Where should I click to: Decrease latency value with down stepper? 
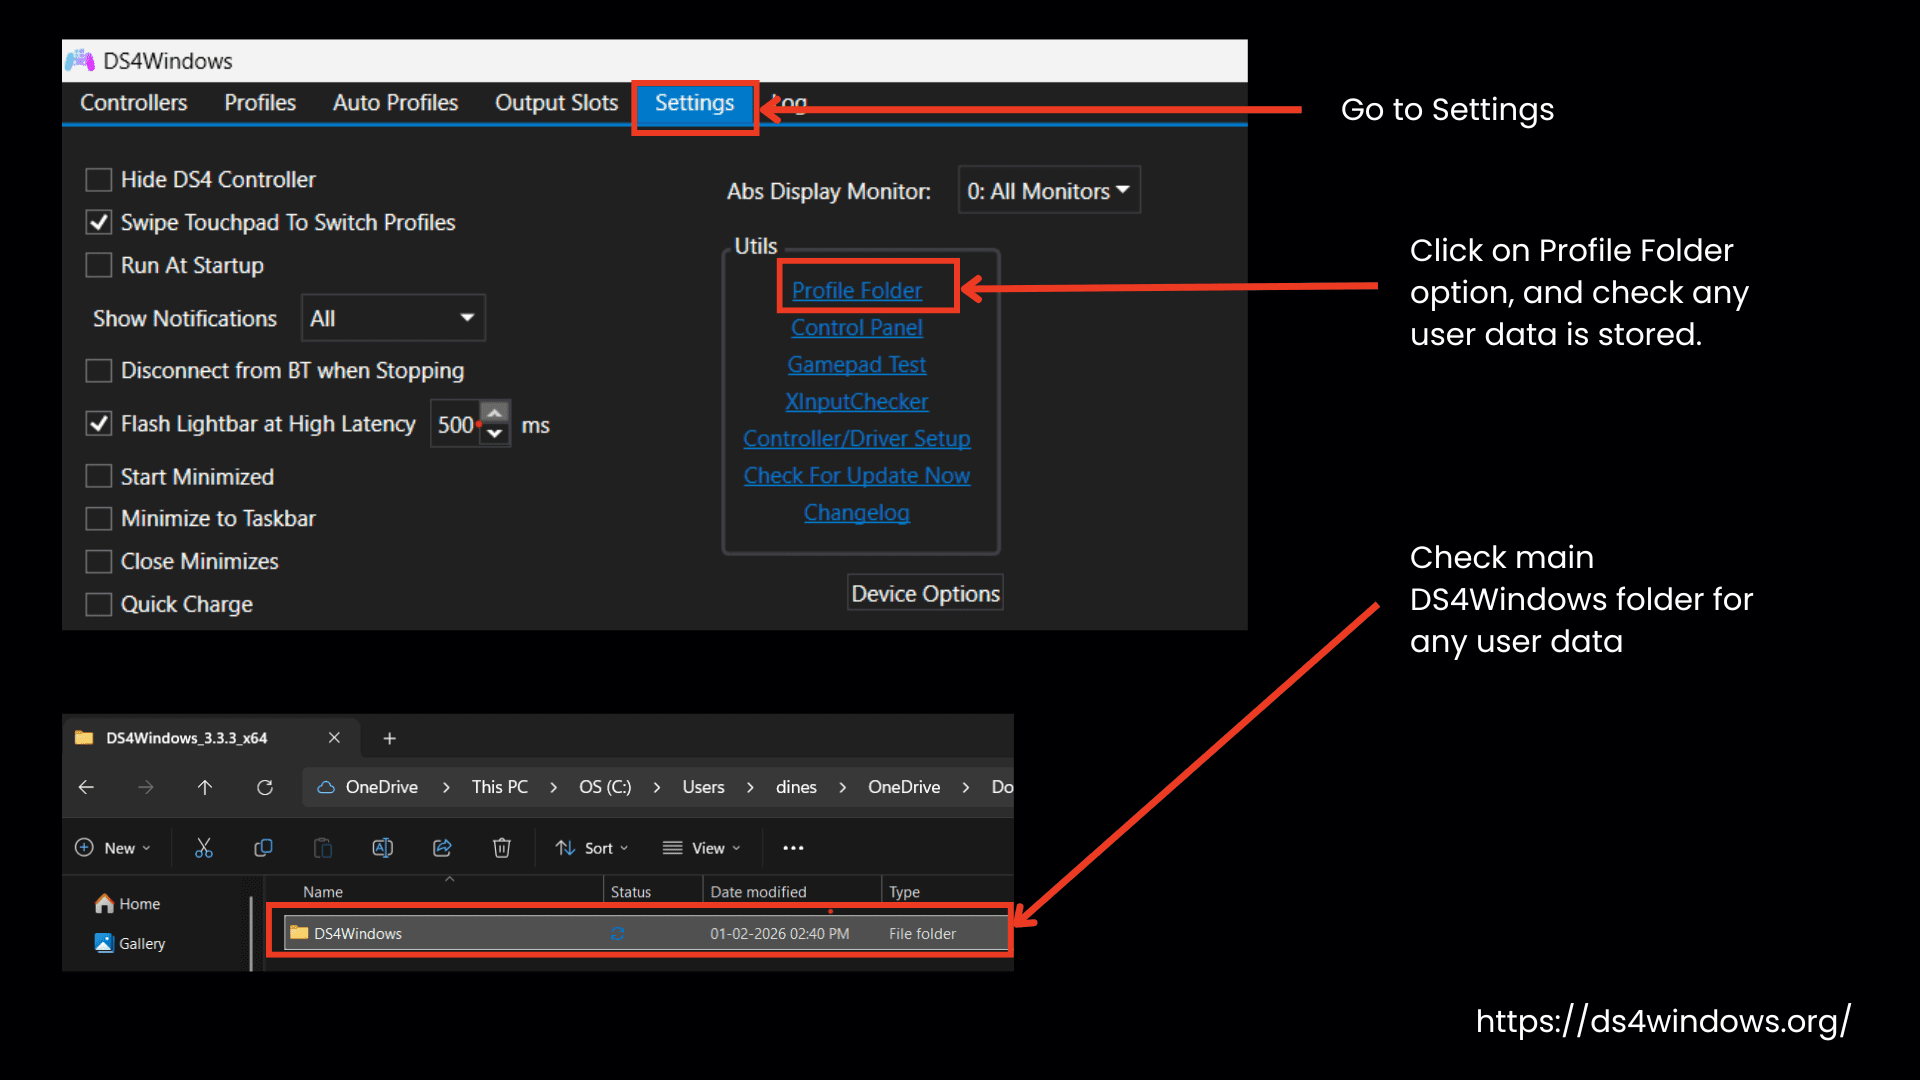tap(495, 435)
